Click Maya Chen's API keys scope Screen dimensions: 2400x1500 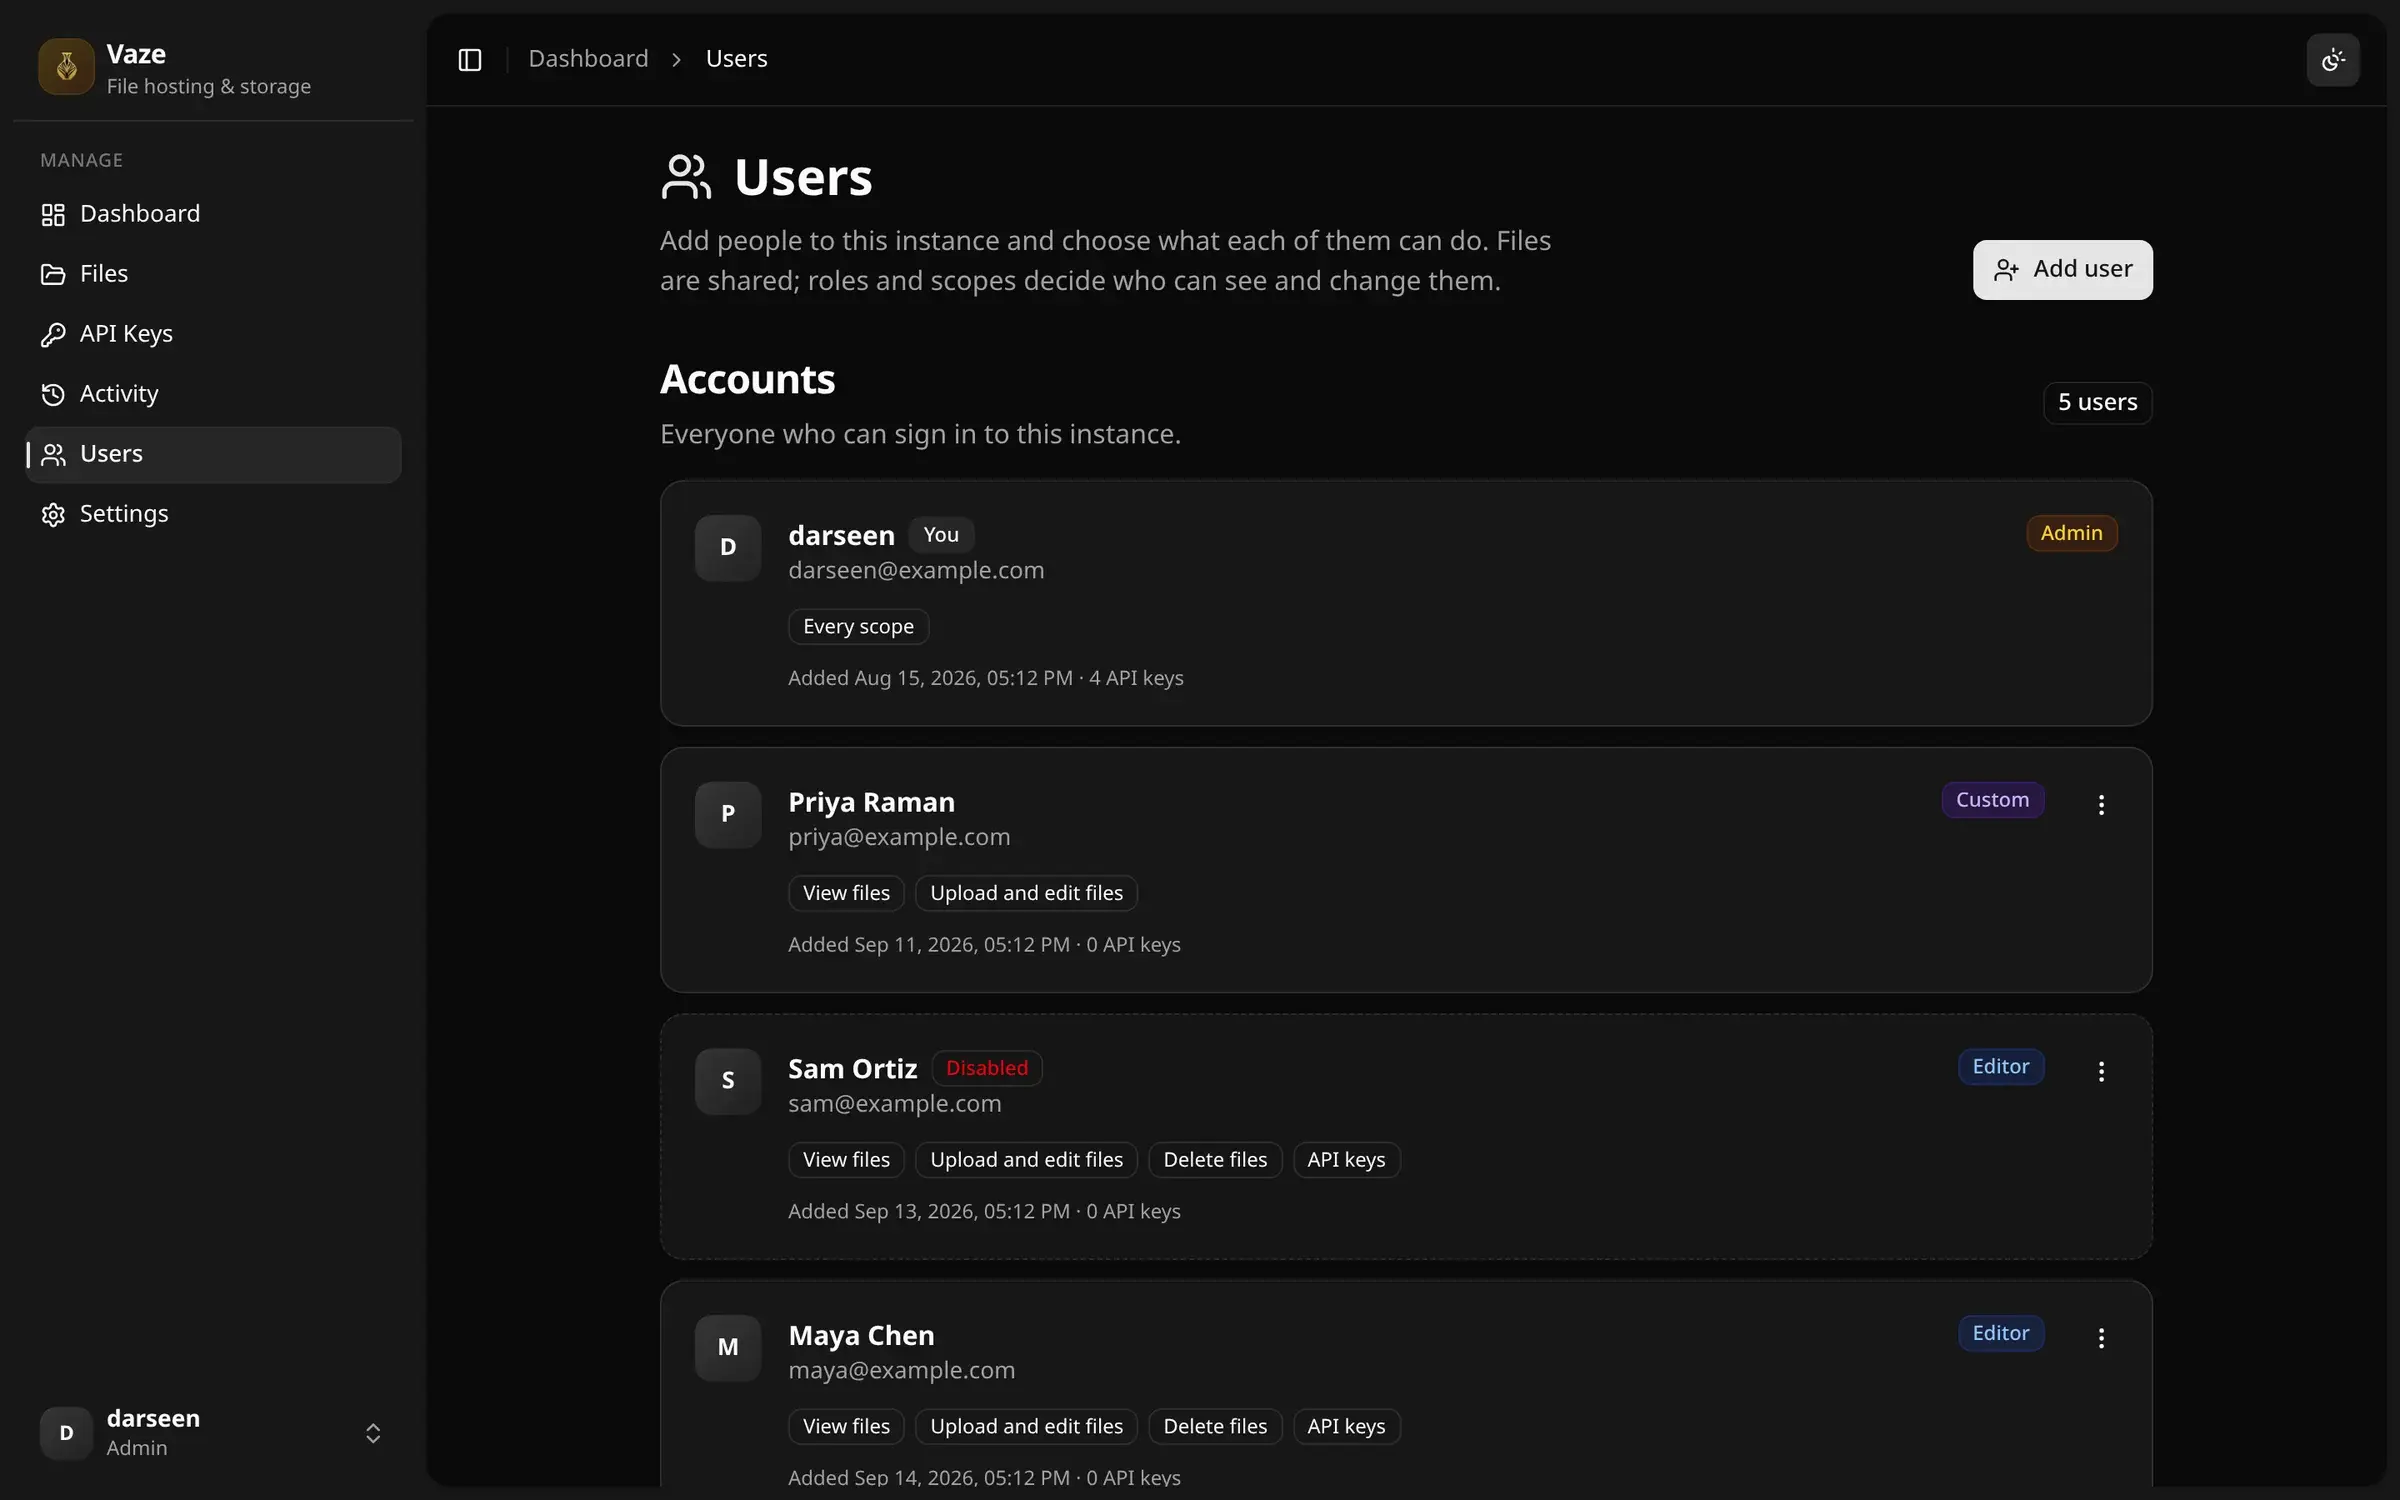[x=1346, y=1426]
